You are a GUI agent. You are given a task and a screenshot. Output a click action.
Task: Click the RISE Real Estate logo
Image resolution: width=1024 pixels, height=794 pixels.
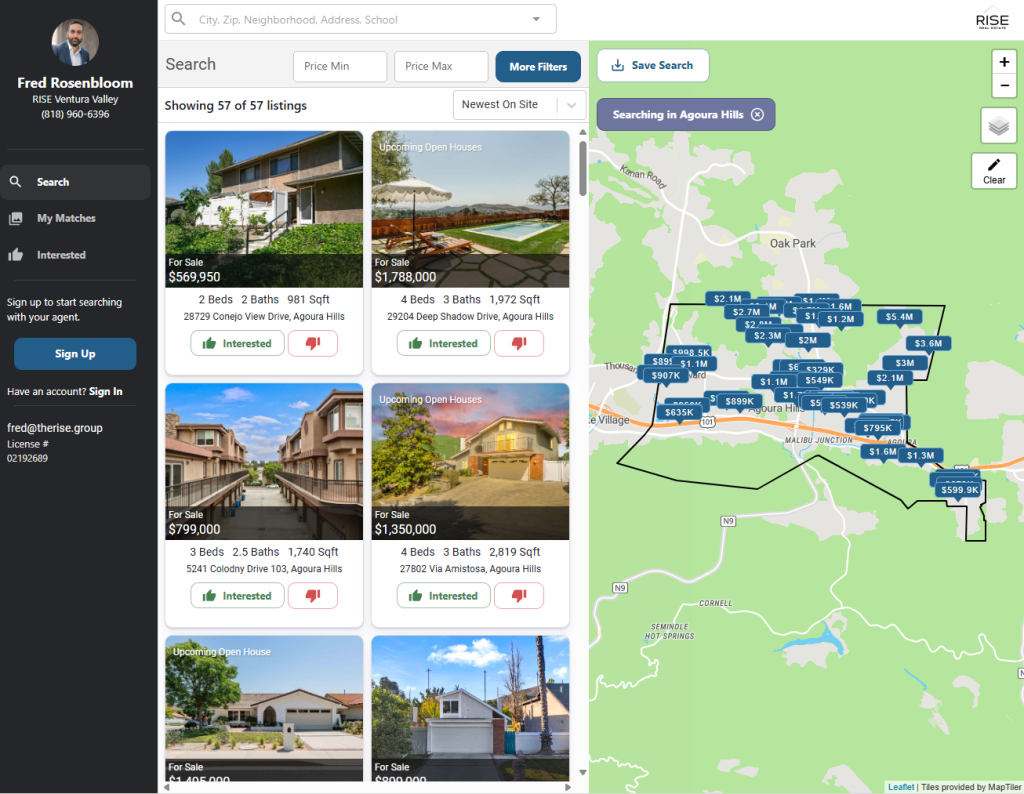pyautogui.click(x=992, y=20)
